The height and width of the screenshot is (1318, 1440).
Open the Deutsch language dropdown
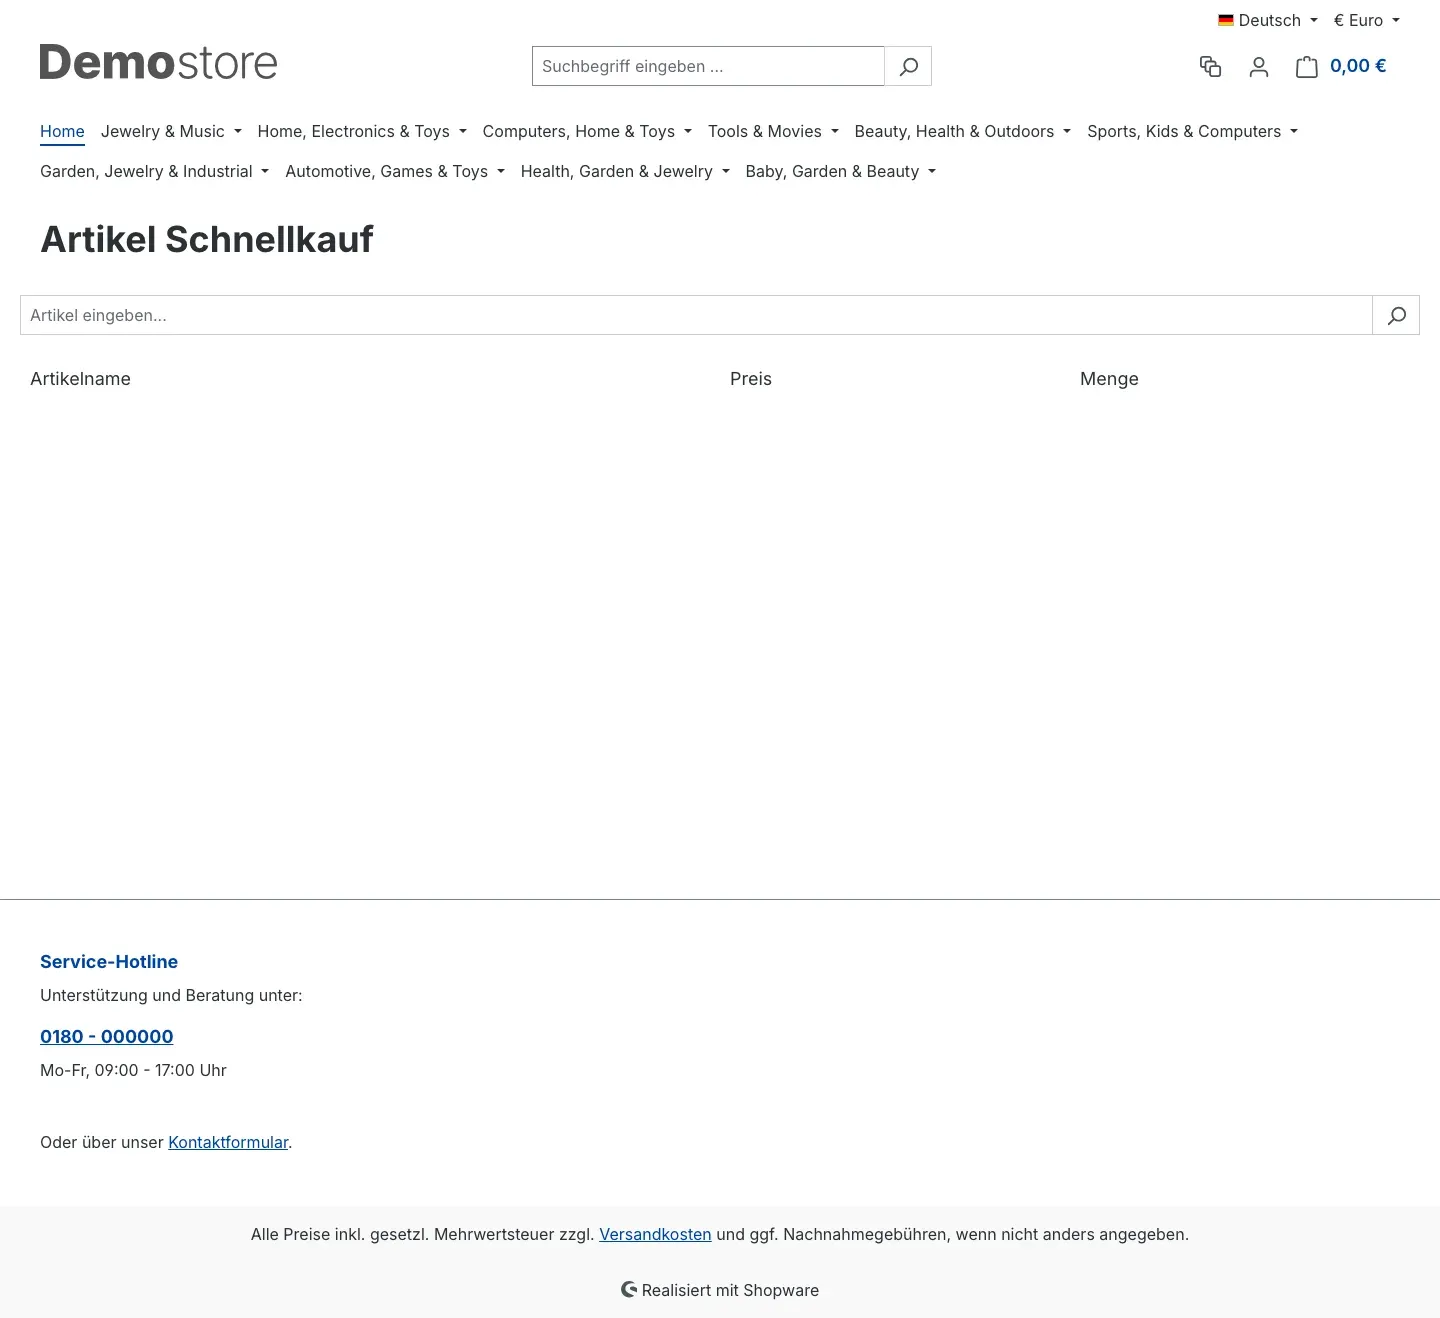point(1268,20)
